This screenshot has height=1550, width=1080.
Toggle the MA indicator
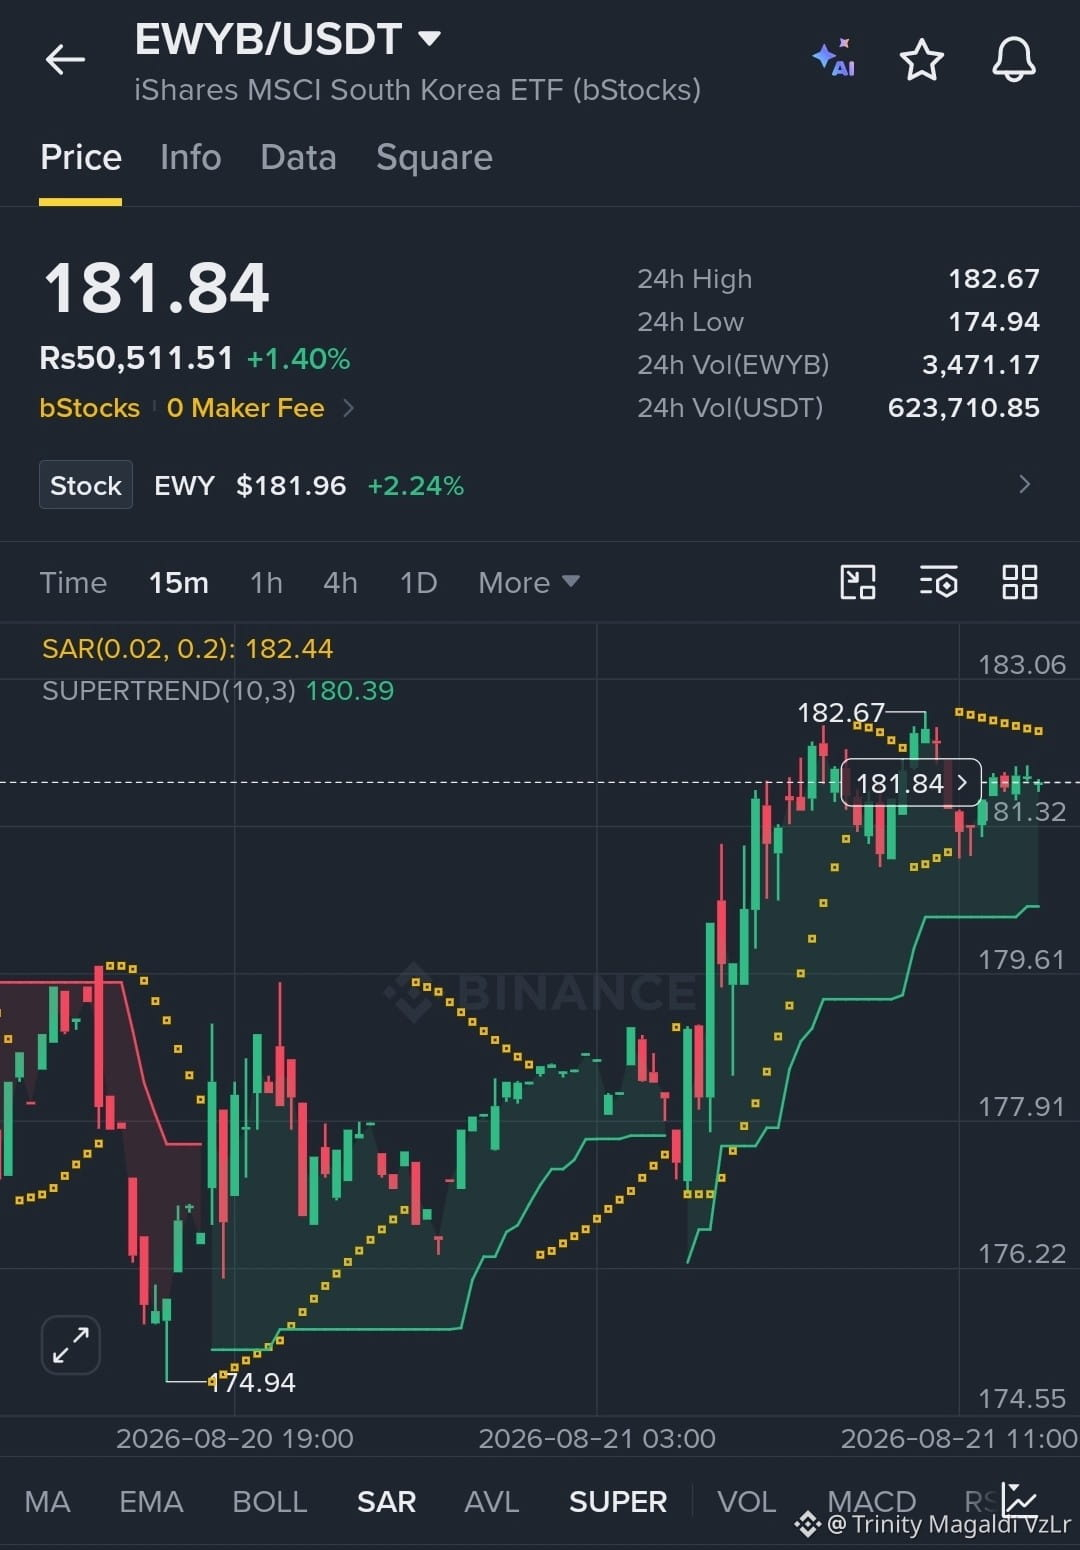[x=47, y=1501]
